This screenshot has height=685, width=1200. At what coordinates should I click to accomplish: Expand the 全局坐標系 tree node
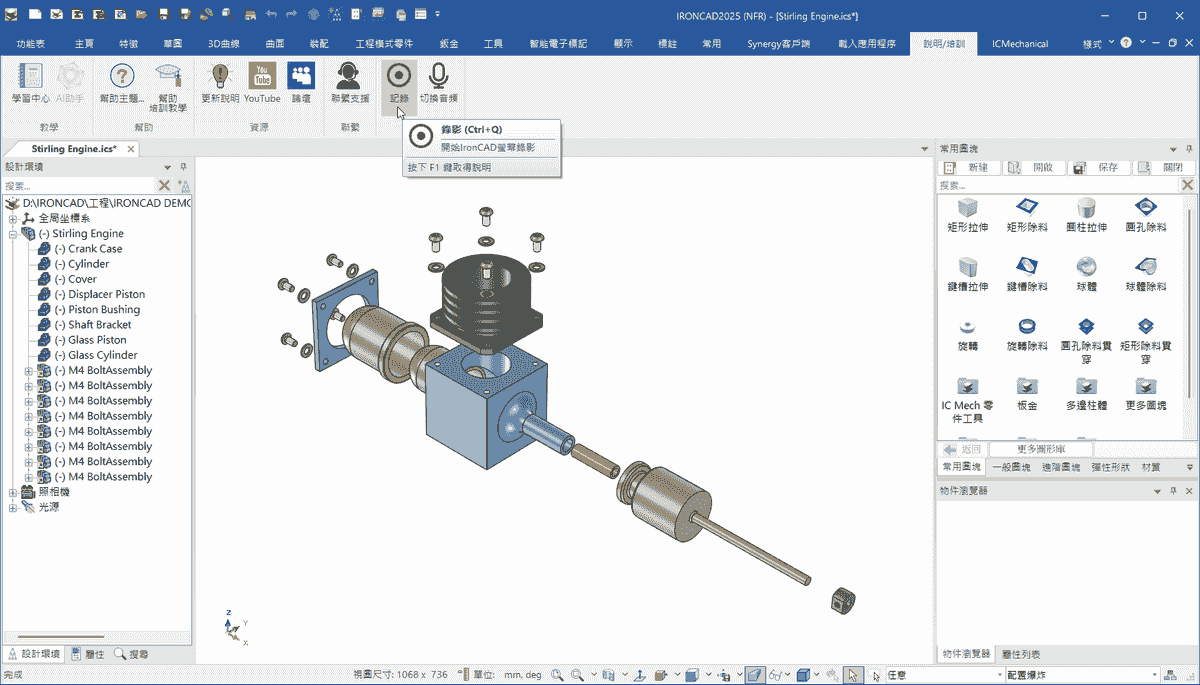point(13,218)
